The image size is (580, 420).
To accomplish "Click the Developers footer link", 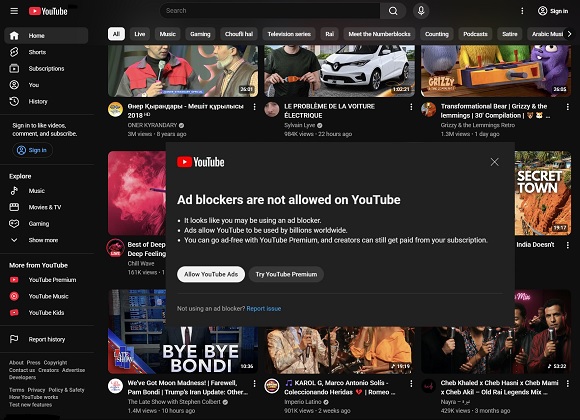I will point(23,377).
